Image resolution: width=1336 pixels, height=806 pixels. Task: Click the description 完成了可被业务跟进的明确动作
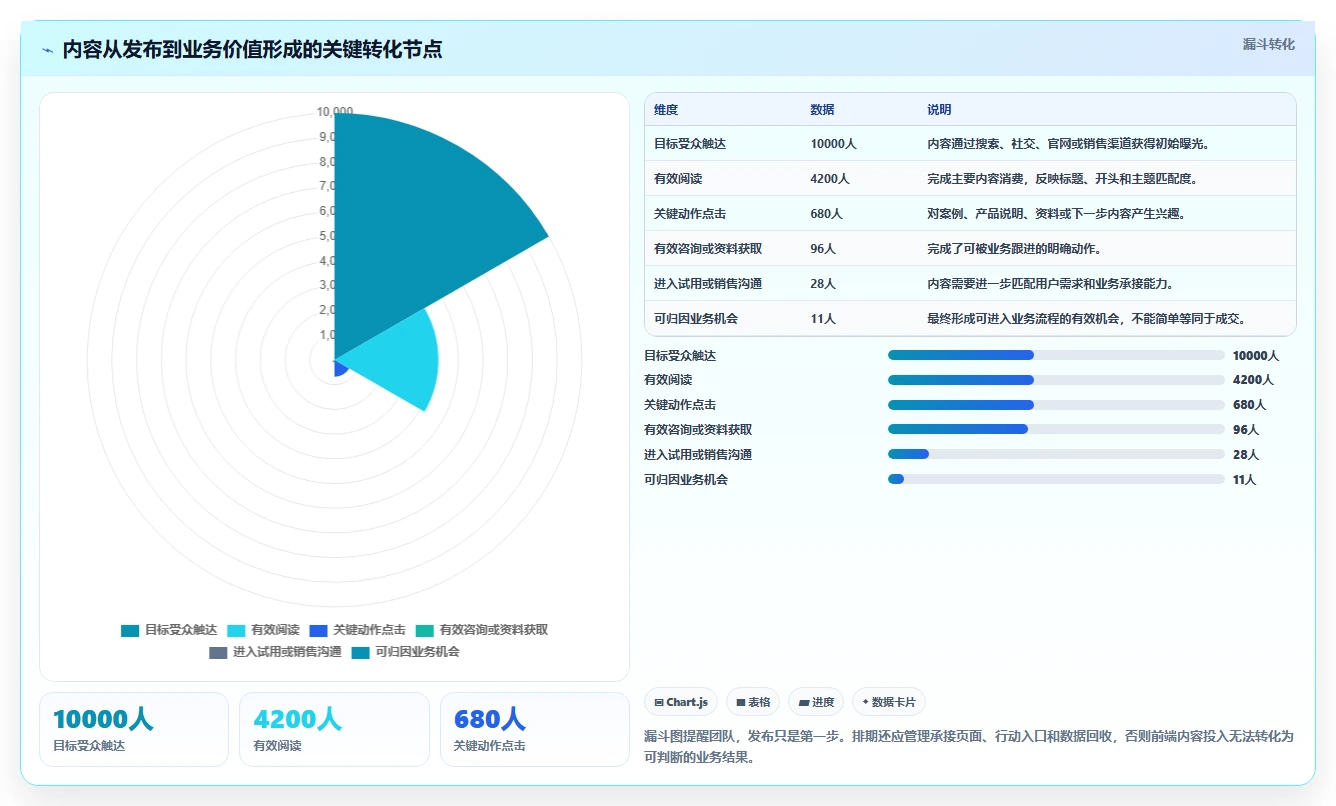pos(1014,249)
